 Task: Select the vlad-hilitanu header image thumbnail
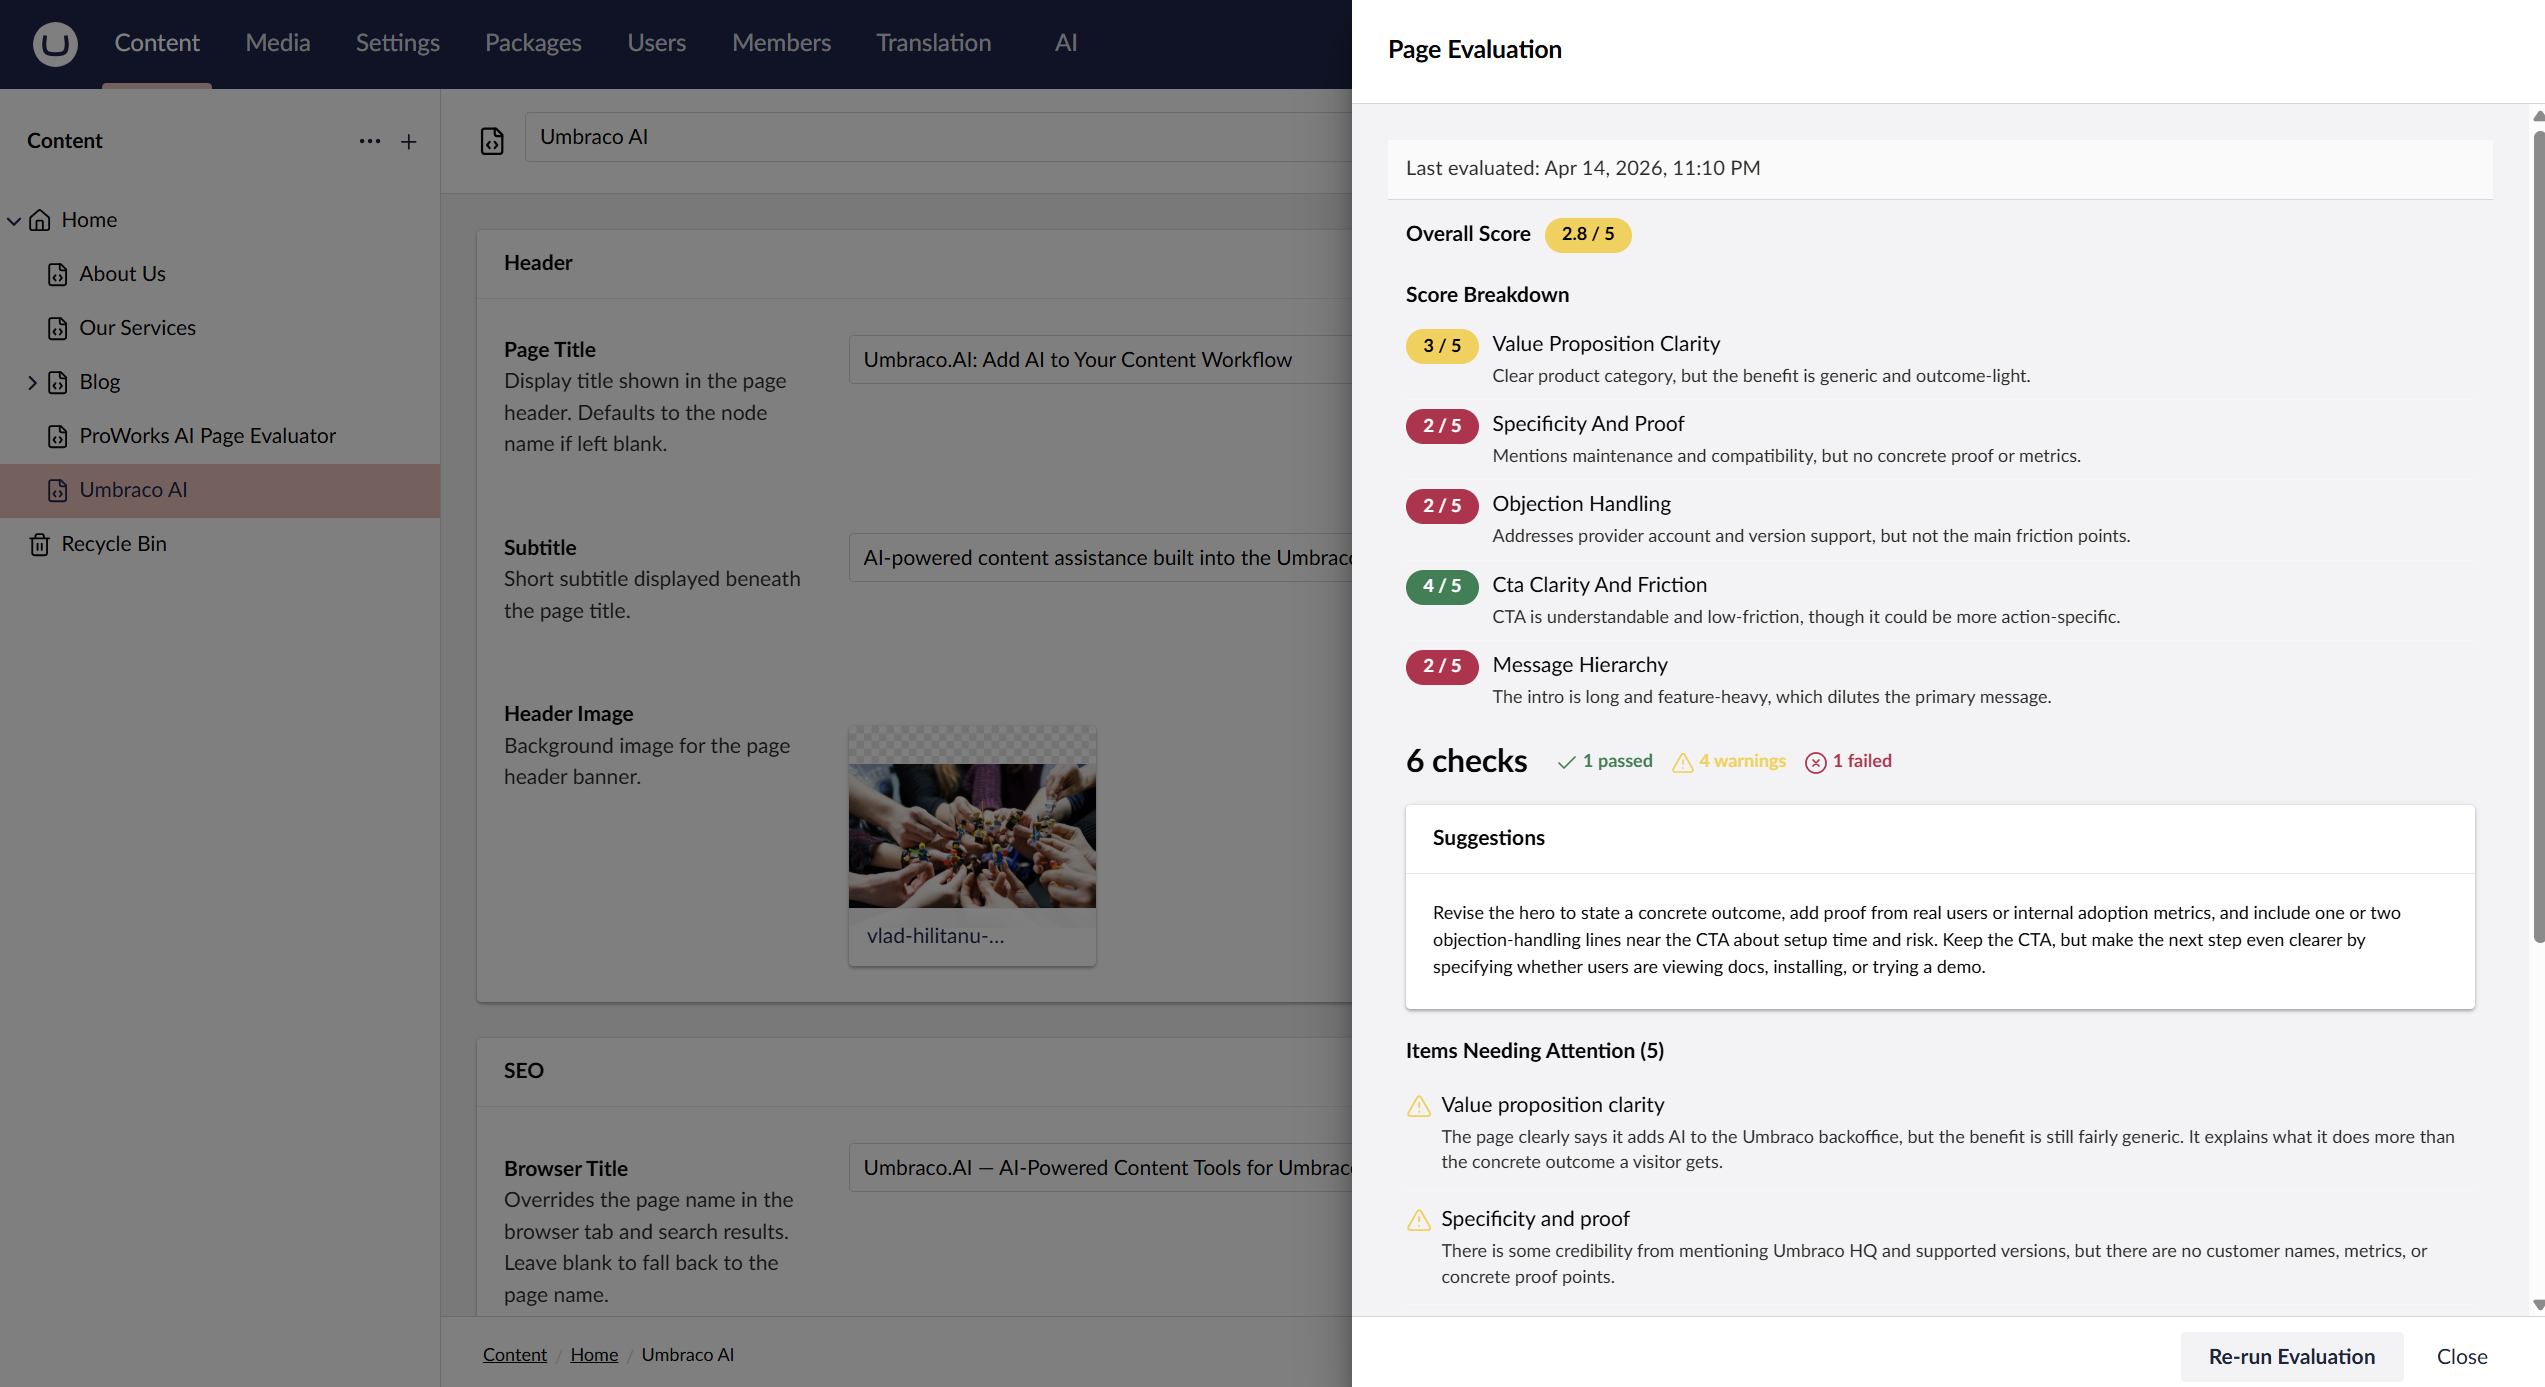pos(972,845)
